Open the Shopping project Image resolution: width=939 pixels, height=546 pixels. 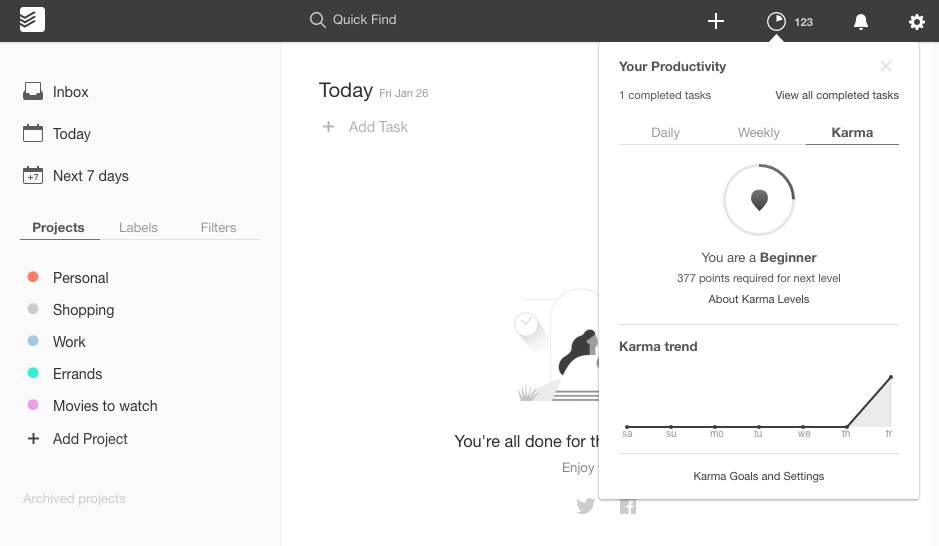click(83, 310)
